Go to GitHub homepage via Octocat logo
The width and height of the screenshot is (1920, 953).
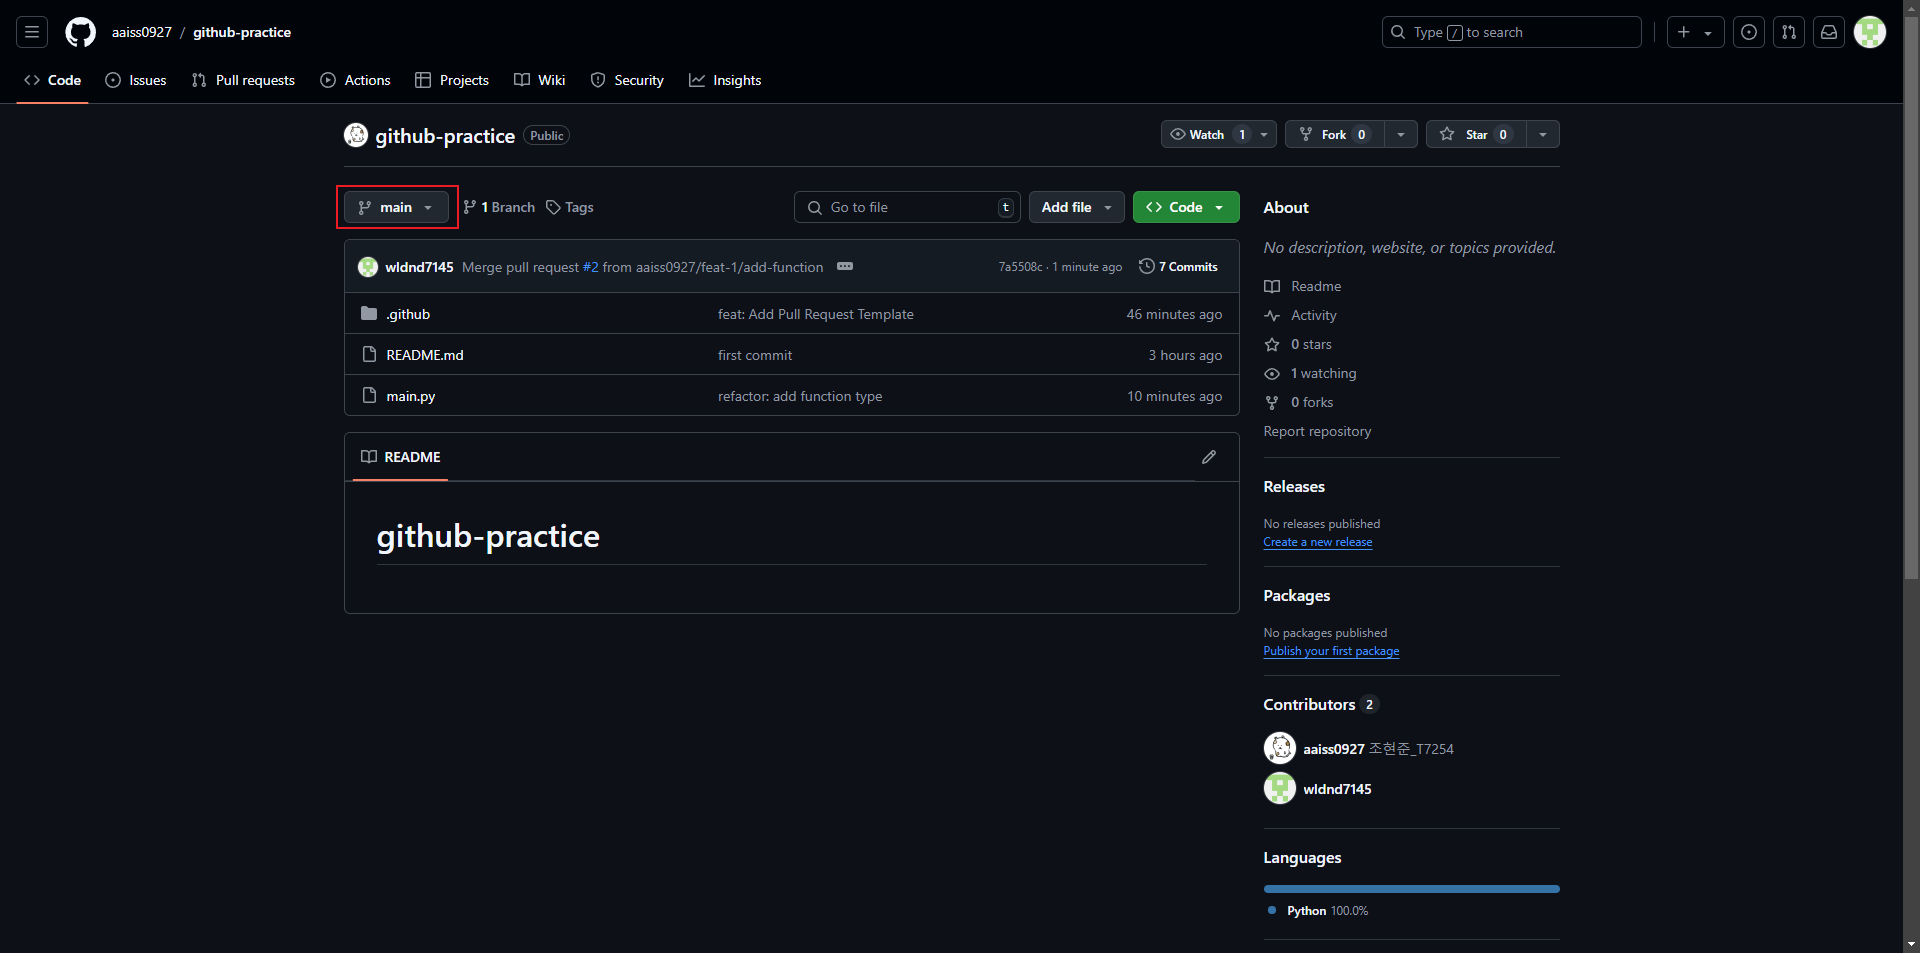81,32
